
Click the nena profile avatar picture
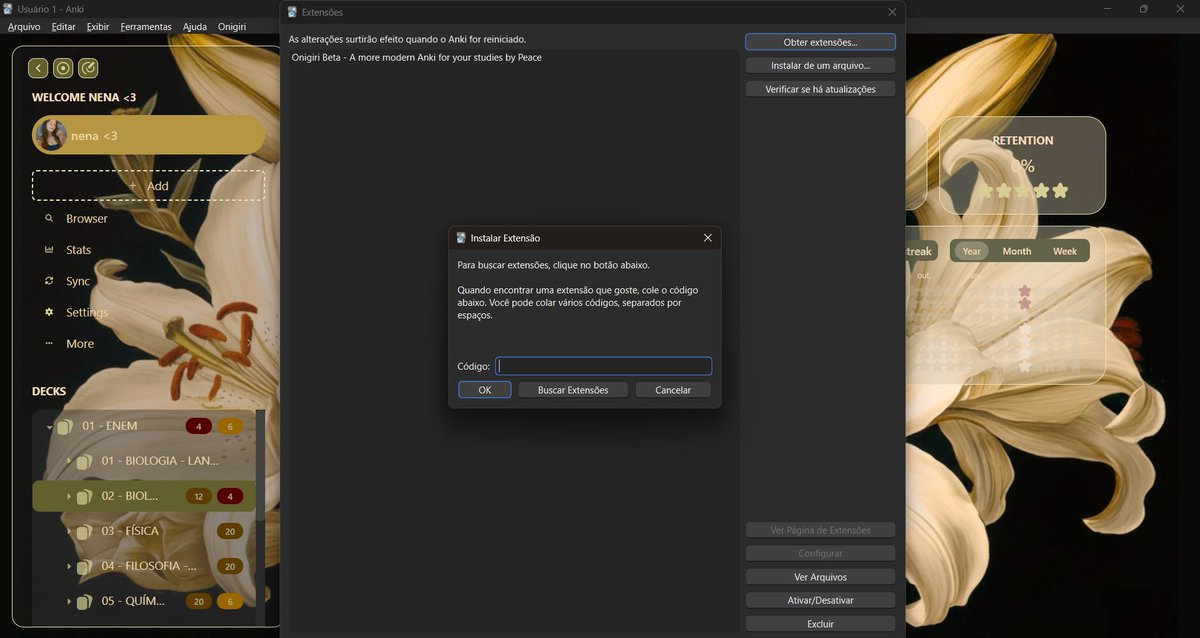click(x=50, y=135)
